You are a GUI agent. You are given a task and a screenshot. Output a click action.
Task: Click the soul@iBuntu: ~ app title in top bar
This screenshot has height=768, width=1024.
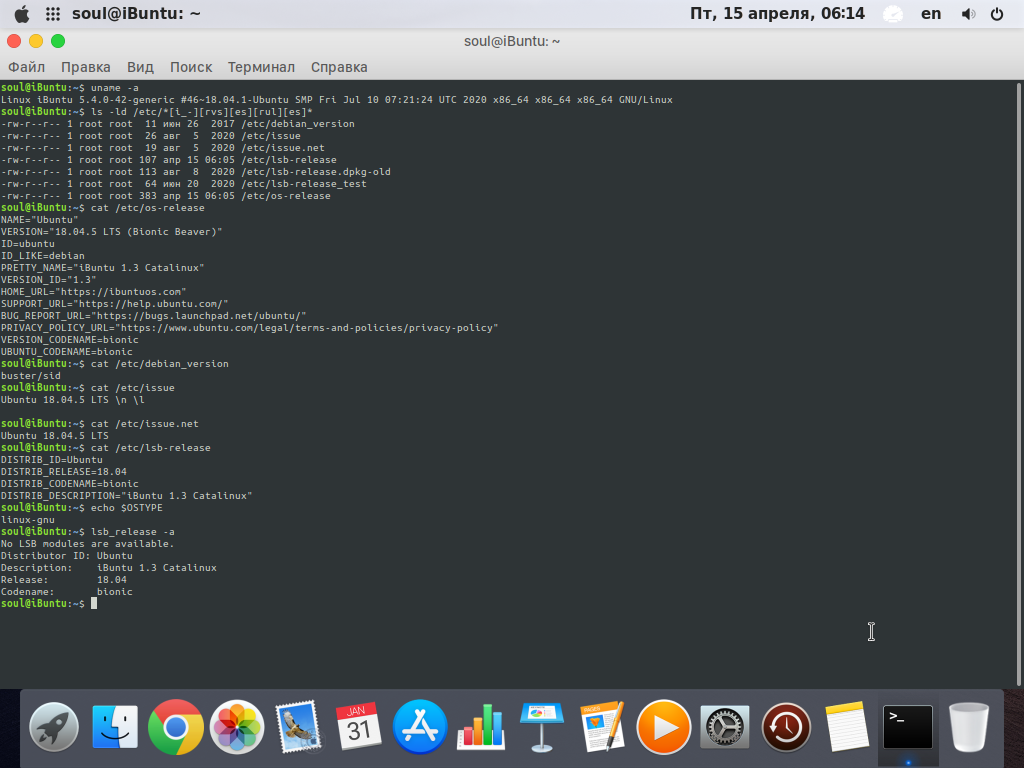point(136,14)
